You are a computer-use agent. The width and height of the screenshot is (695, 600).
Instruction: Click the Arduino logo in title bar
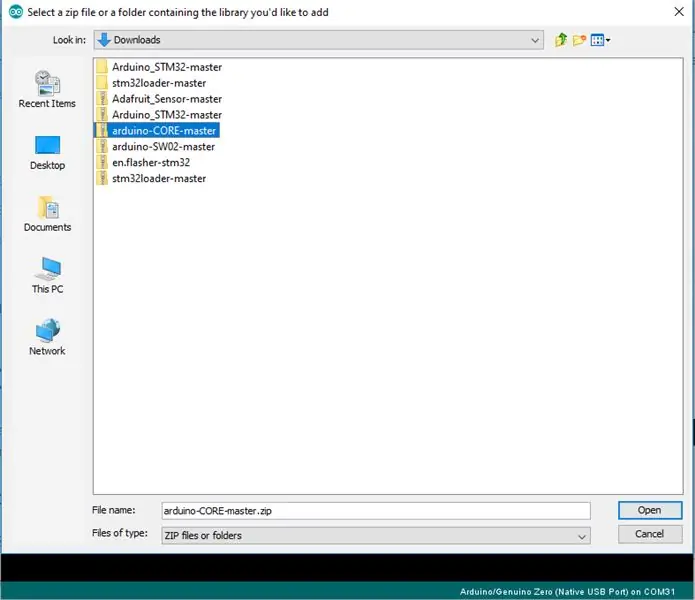[16, 12]
